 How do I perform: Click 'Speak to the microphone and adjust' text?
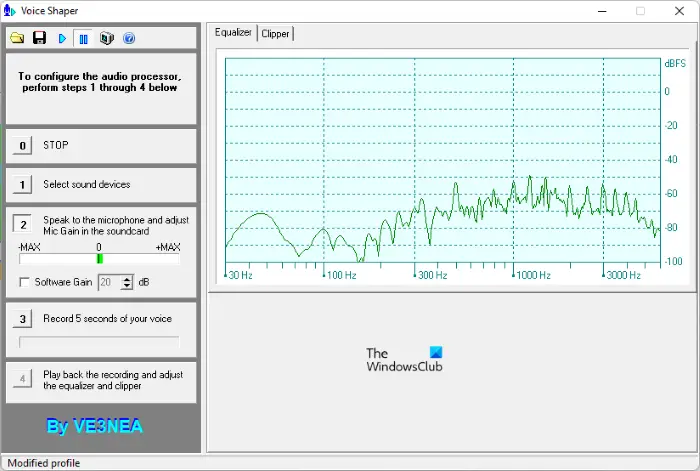pyautogui.click(x=116, y=220)
